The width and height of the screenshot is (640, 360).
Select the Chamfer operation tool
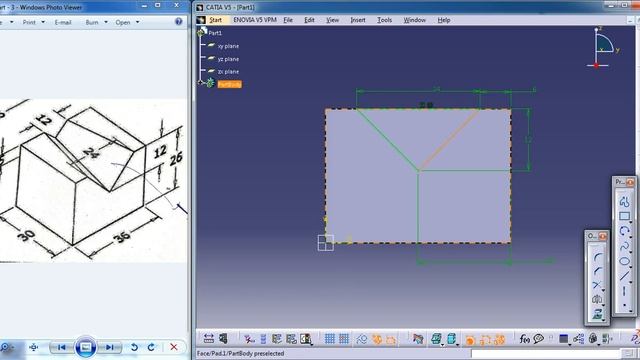(597, 271)
